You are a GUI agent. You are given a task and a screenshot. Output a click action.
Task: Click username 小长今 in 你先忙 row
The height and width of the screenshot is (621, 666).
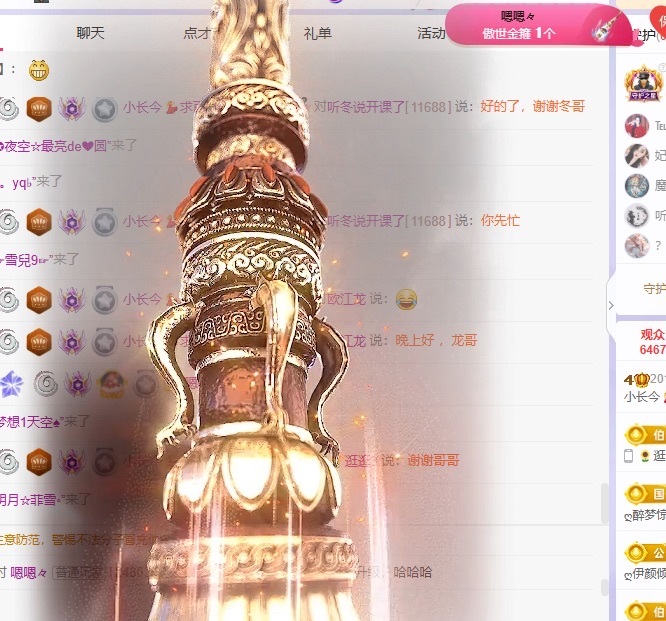tap(142, 221)
